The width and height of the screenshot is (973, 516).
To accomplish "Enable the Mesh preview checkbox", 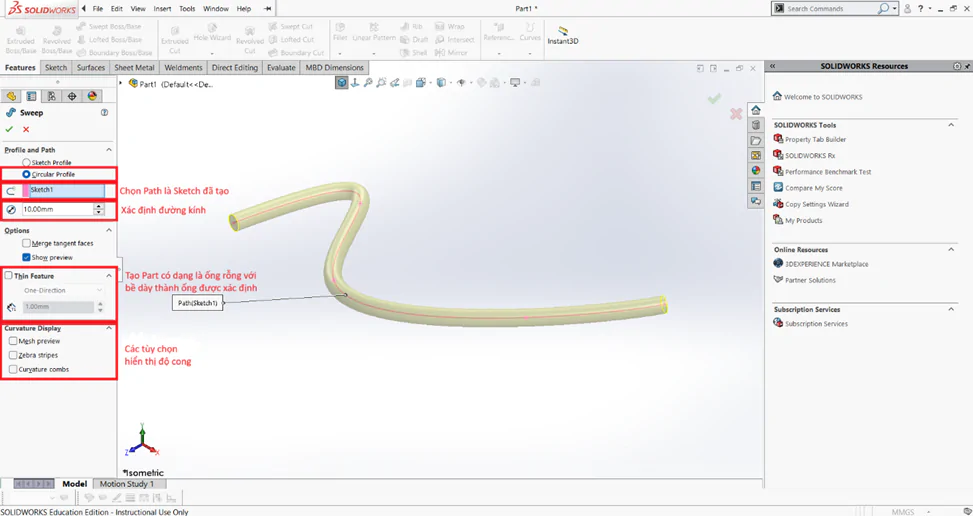I will click(13, 341).
